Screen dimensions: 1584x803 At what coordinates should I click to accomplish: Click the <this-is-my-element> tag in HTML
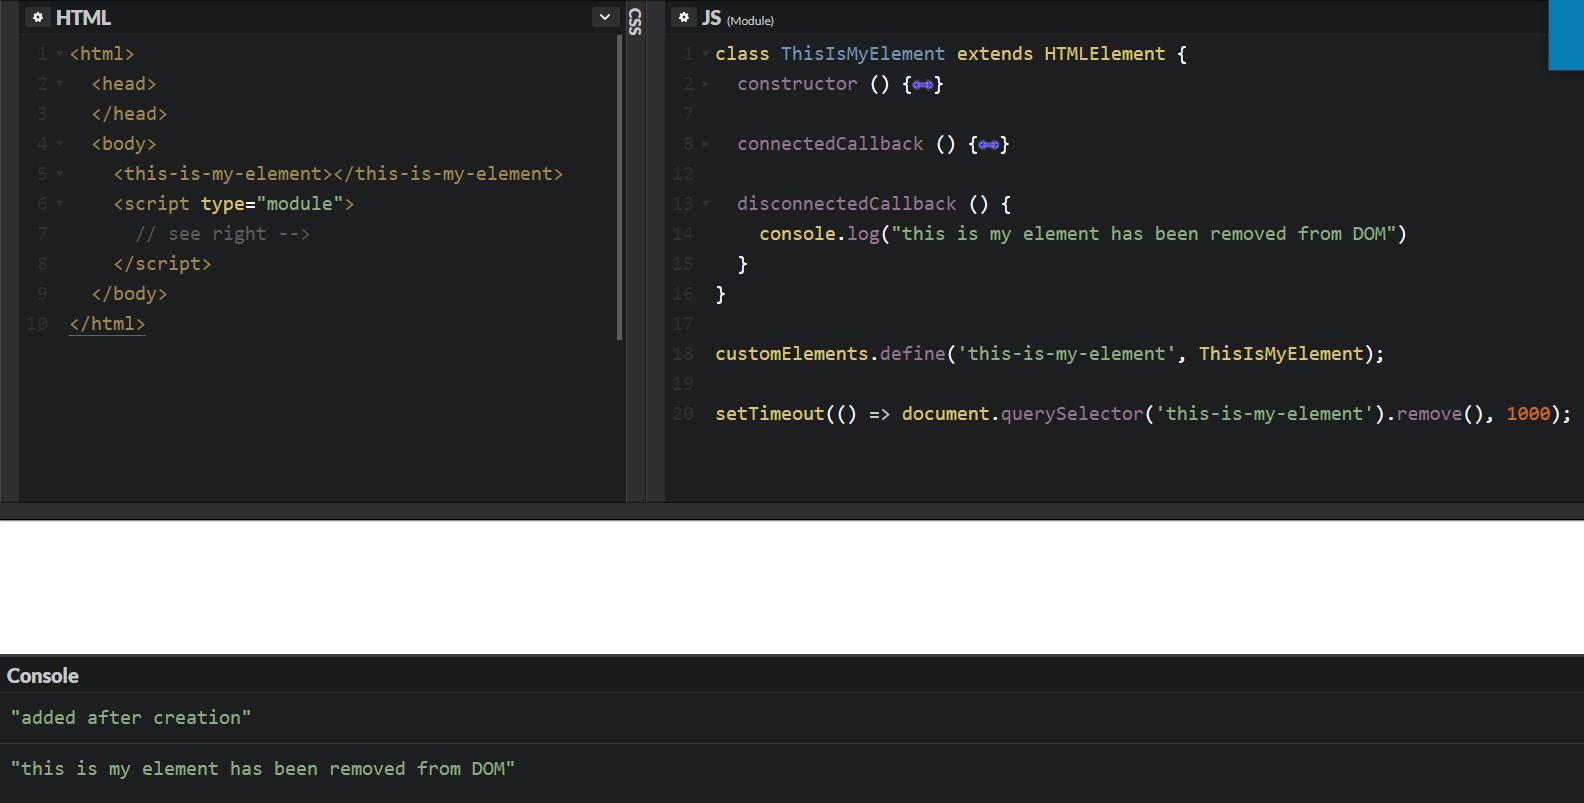[x=223, y=174]
